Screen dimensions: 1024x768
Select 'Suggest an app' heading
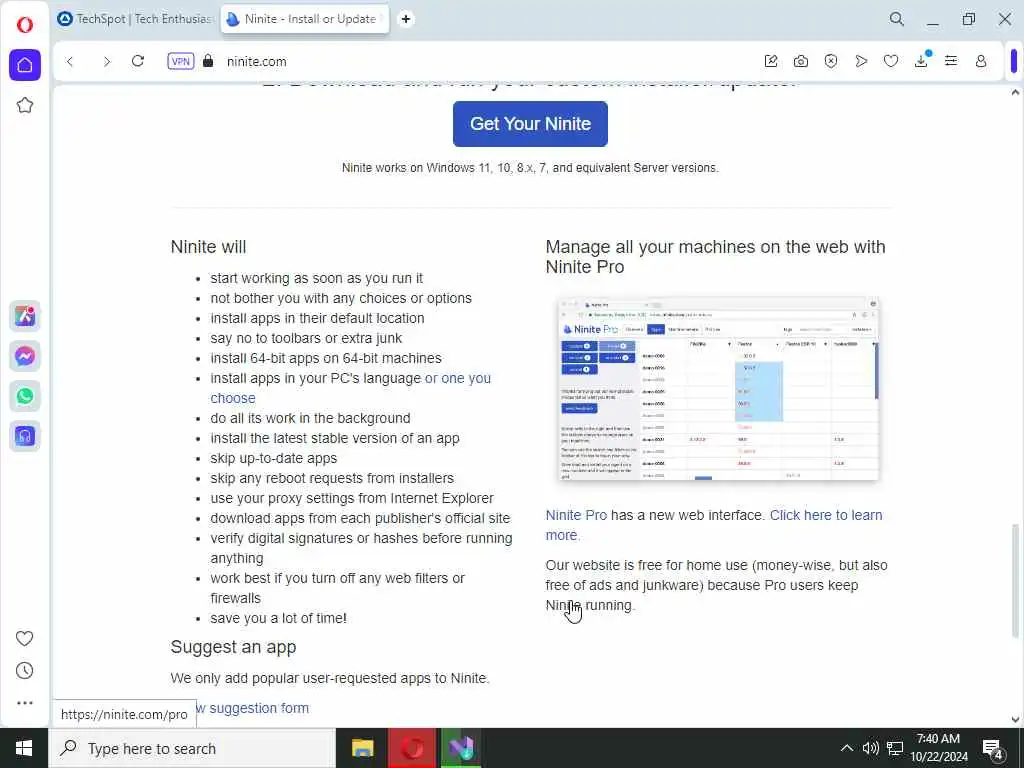(233, 647)
